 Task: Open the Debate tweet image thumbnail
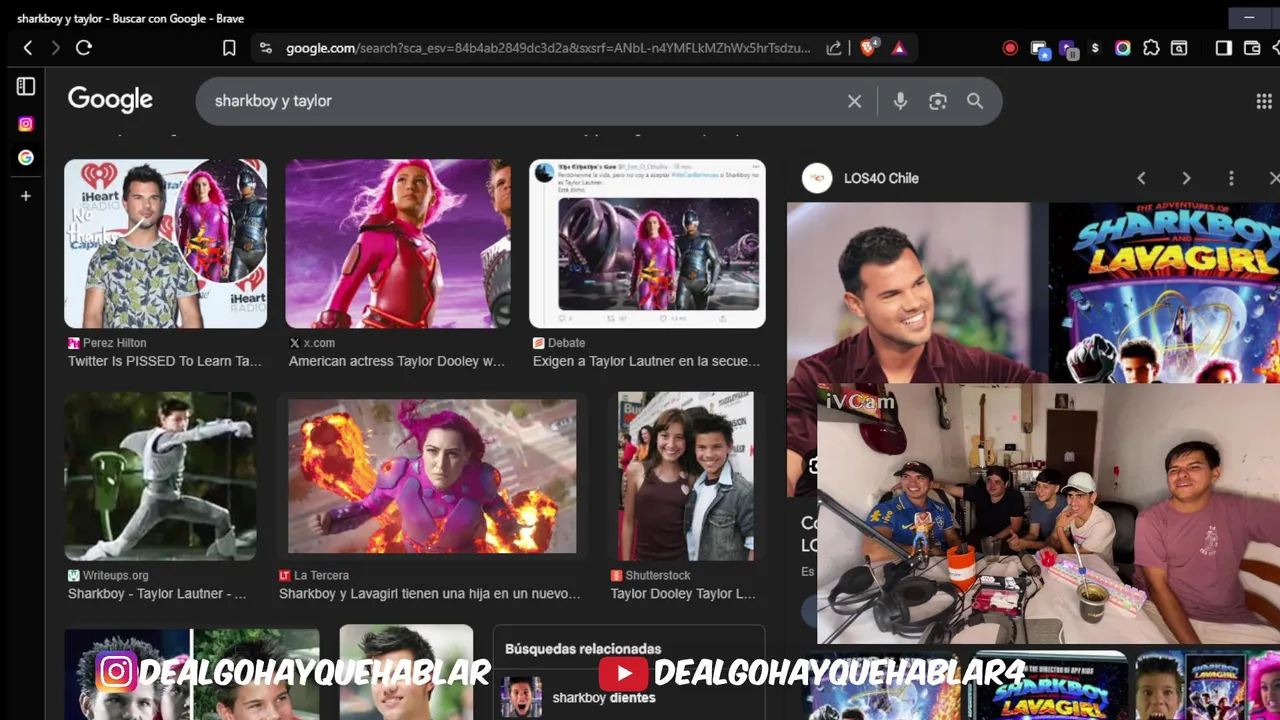click(647, 244)
